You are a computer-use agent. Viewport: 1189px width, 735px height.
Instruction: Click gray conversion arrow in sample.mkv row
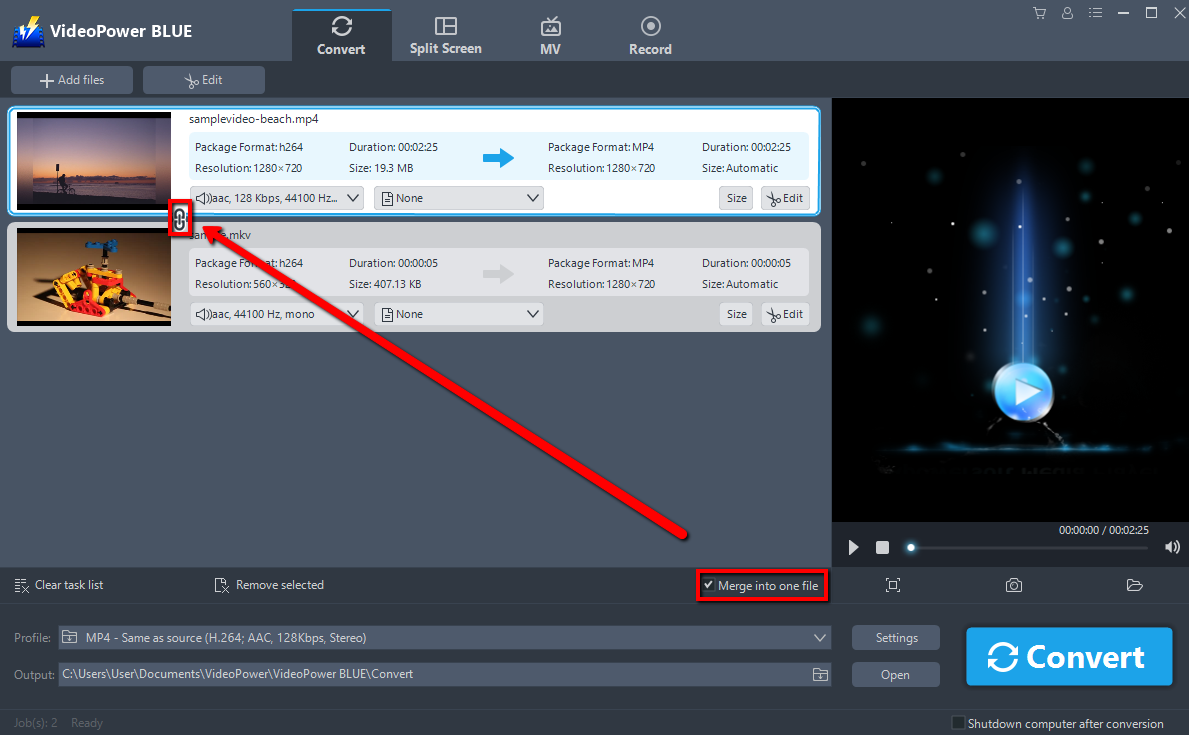498,274
